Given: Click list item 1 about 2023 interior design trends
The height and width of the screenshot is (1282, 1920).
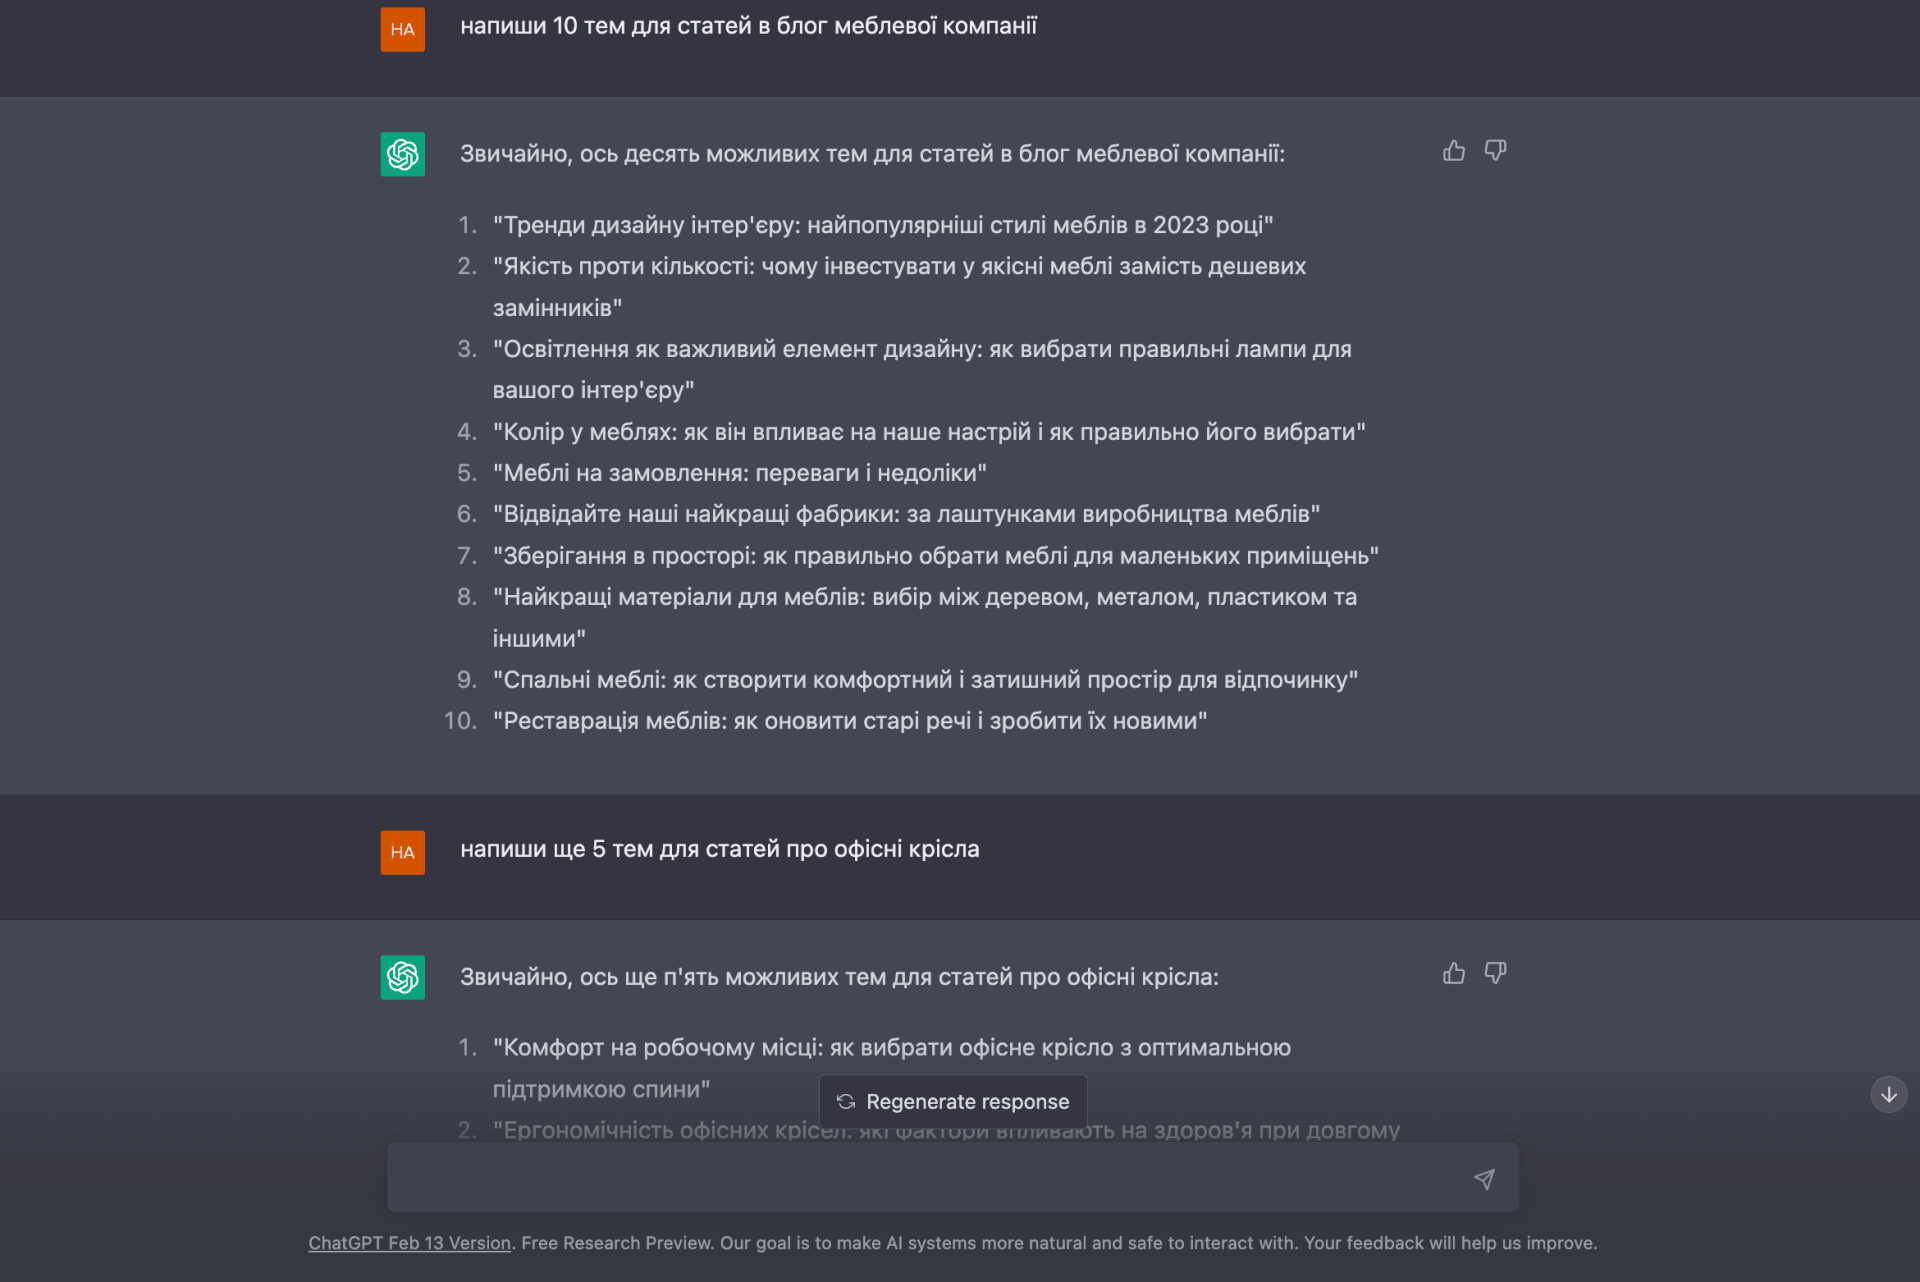Looking at the screenshot, I should [882, 226].
